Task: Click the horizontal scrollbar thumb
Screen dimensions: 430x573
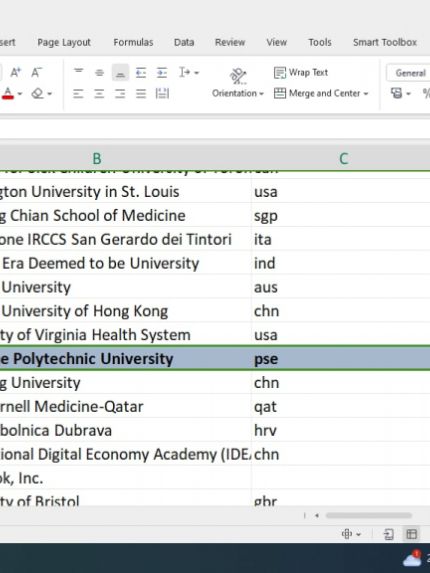Action: click(369, 516)
